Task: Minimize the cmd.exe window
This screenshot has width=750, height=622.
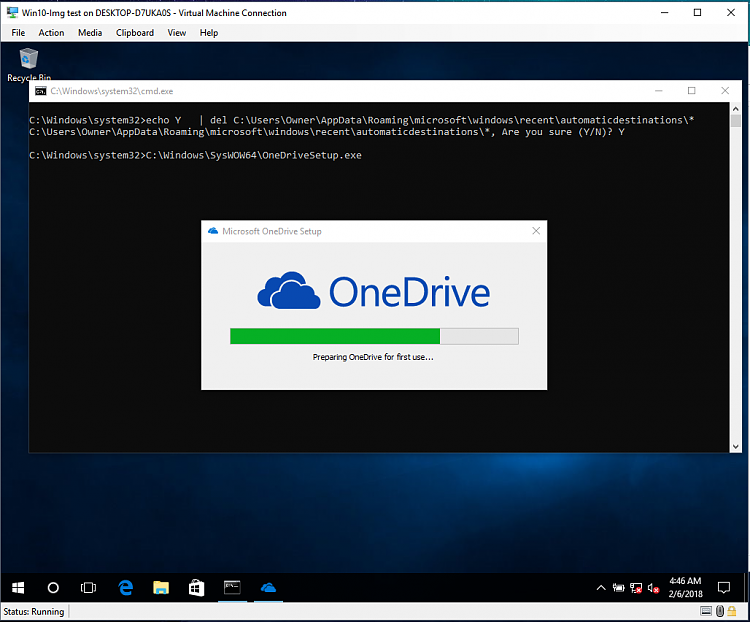Action: click(659, 91)
